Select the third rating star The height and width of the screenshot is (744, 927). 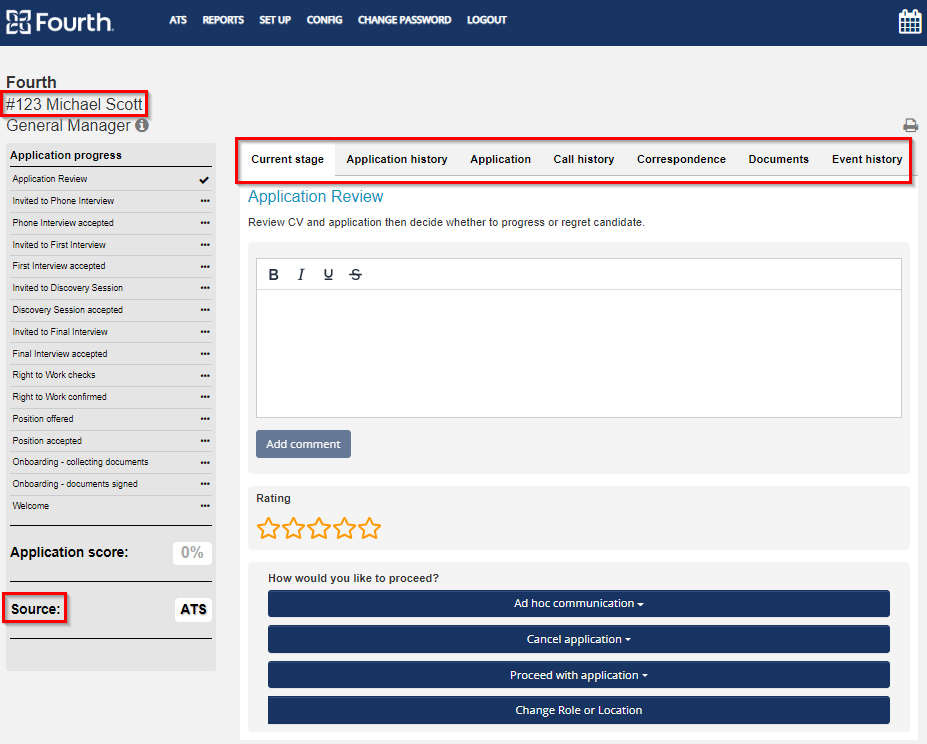point(319,529)
